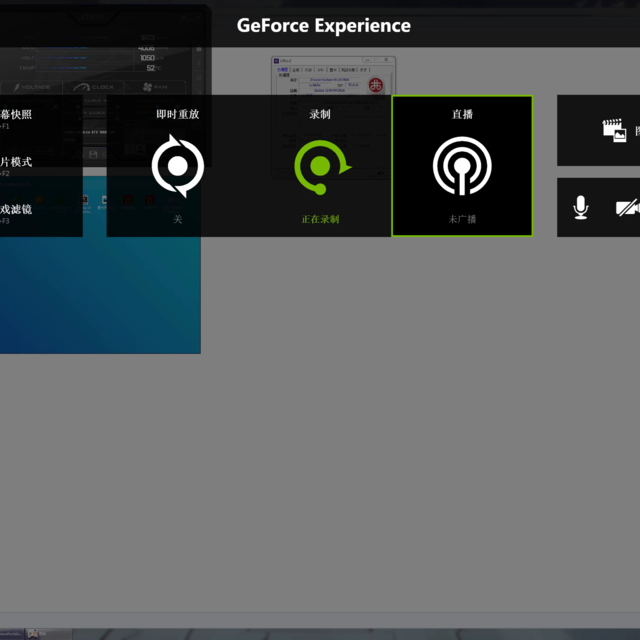Click the TEMP 52 reading in Afterburner
This screenshot has width=640, height=640.
coord(151,68)
